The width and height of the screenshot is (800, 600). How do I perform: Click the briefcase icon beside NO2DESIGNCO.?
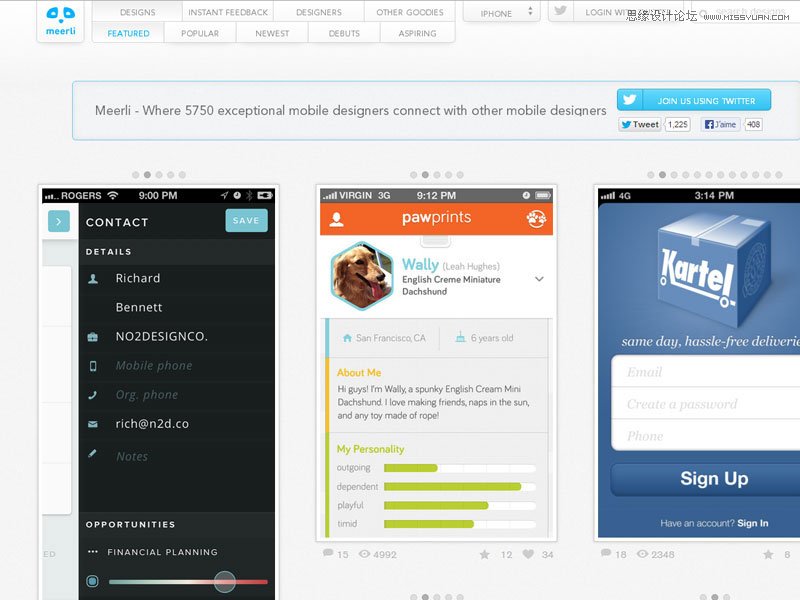(93, 337)
